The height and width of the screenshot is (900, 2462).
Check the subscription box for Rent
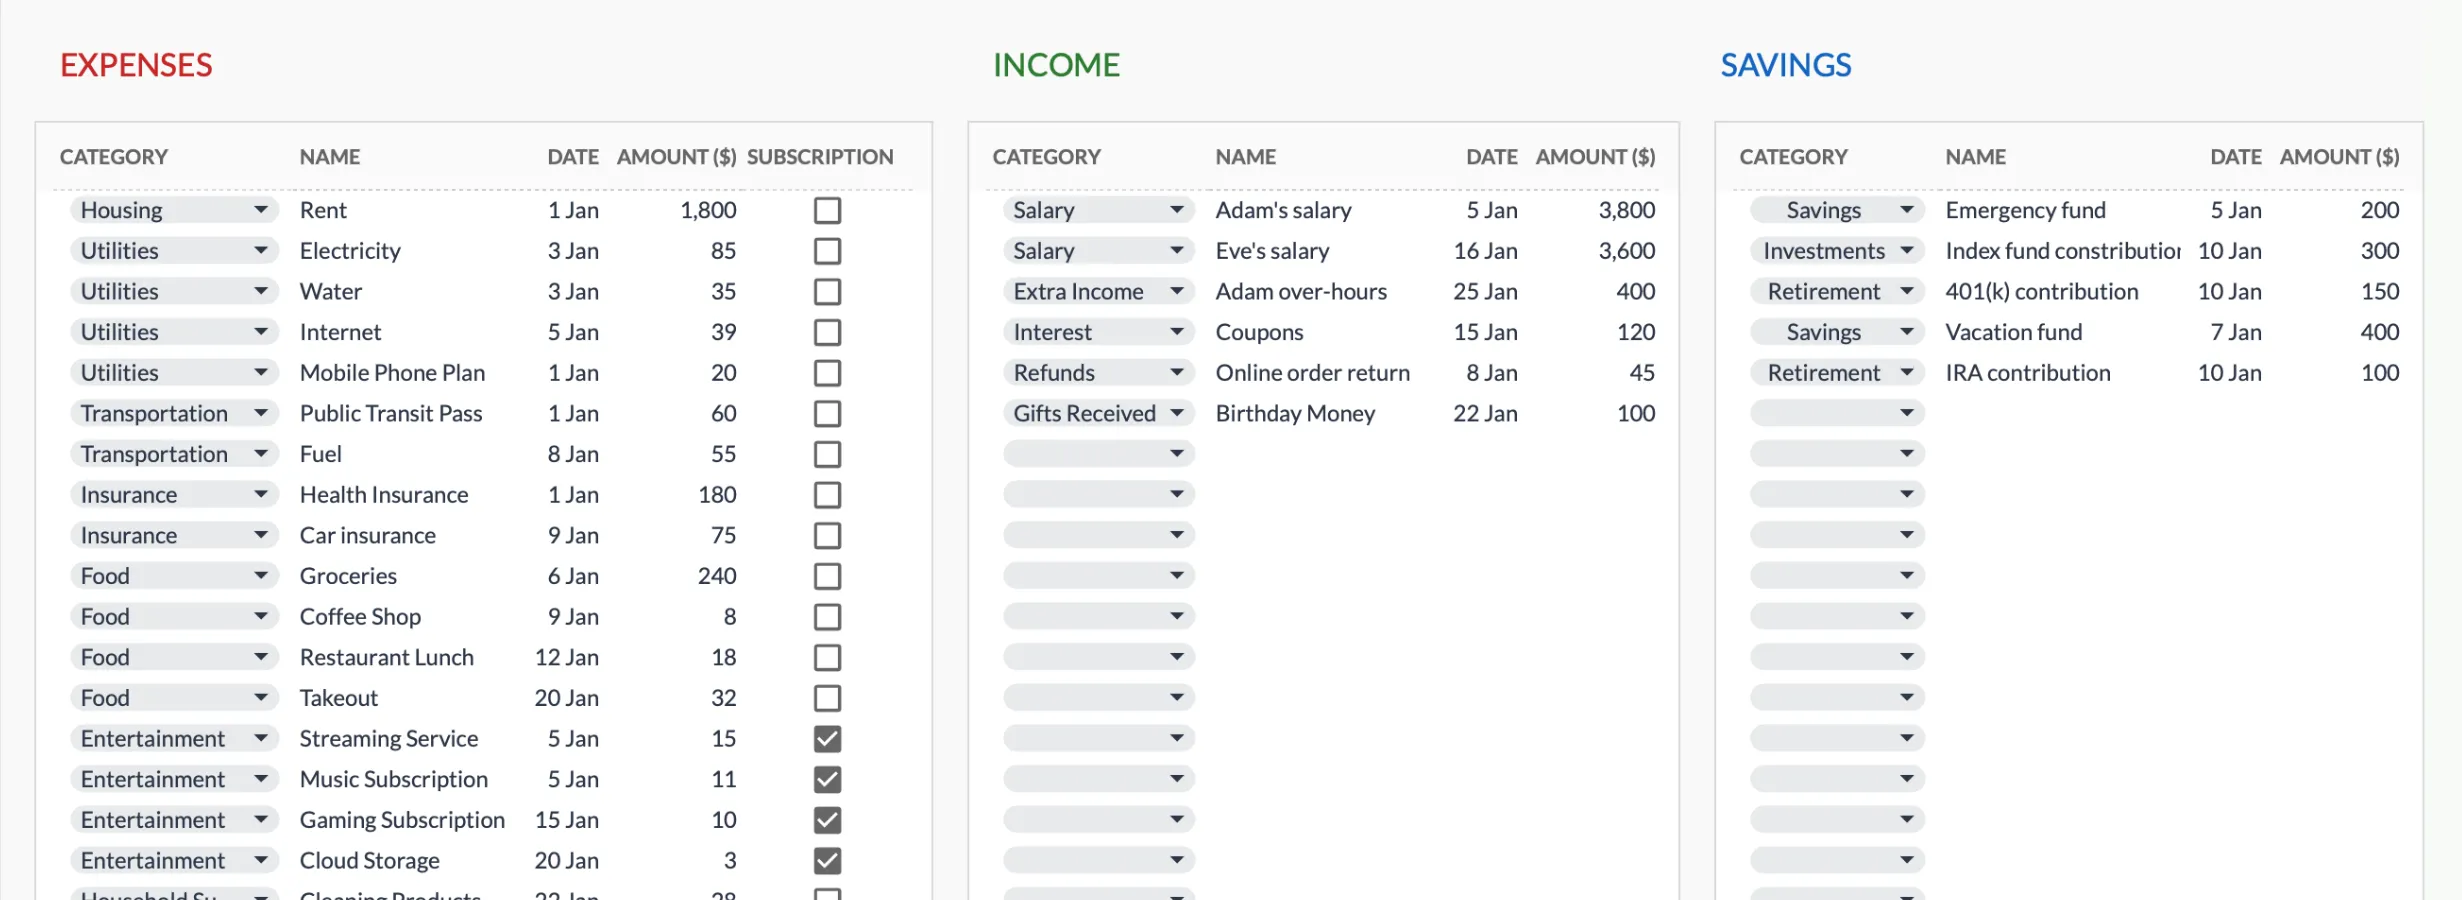click(x=827, y=210)
